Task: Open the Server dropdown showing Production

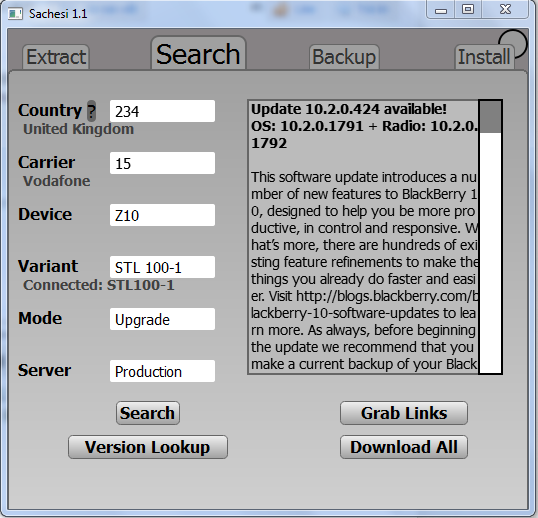Action: point(162,371)
